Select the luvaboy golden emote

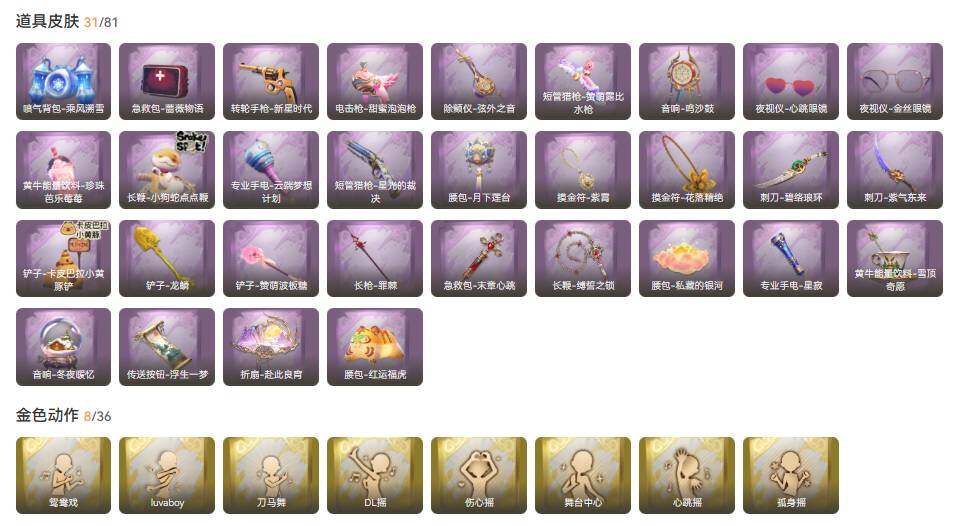coord(167,475)
